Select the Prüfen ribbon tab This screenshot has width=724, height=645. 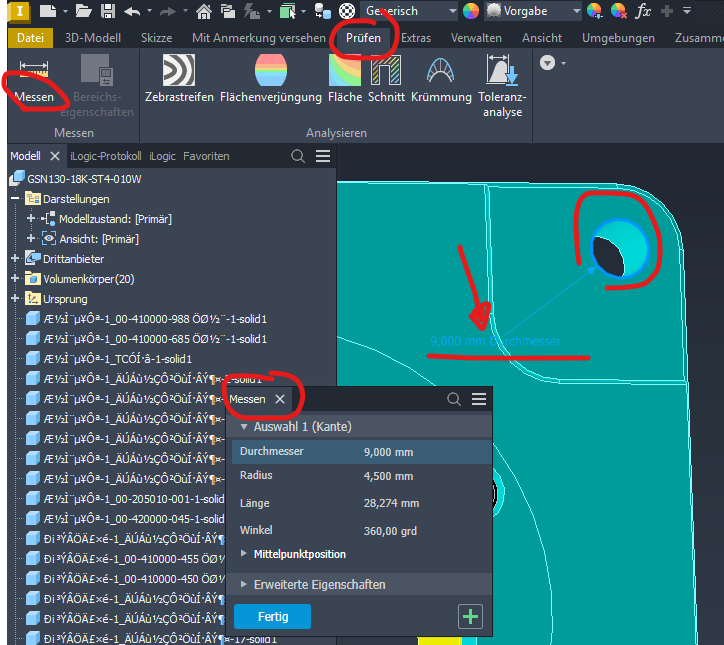(363, 38)
